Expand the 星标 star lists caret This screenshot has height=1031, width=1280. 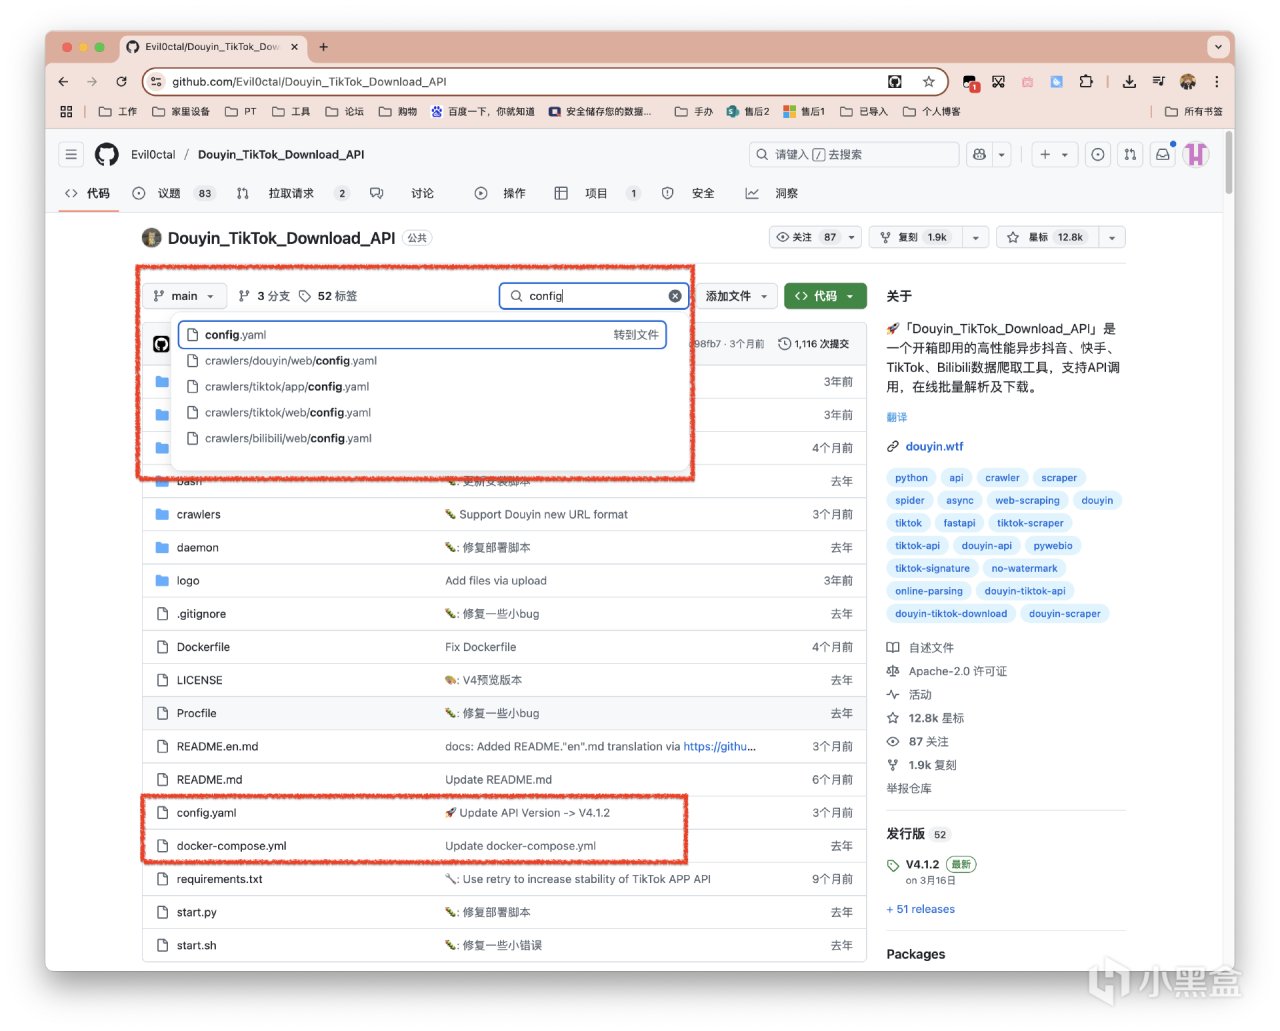[1111, 237]
